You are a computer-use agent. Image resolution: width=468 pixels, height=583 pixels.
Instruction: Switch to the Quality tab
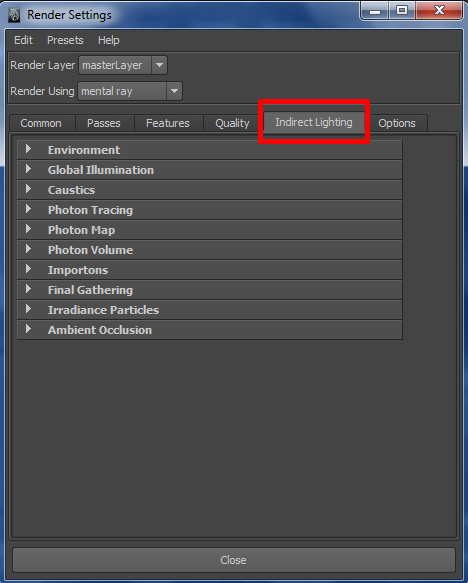[232, 123]
